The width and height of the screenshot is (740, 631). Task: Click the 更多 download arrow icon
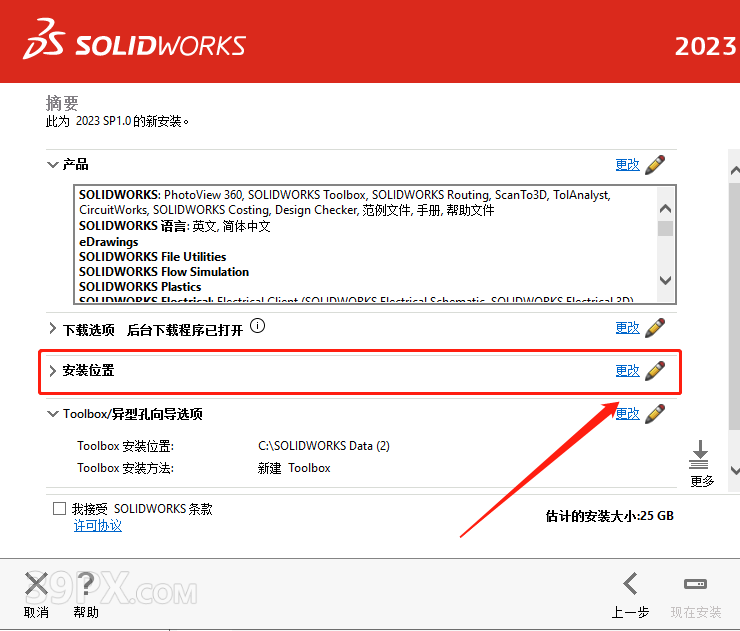pyautogui.click(x=700, y=456)
